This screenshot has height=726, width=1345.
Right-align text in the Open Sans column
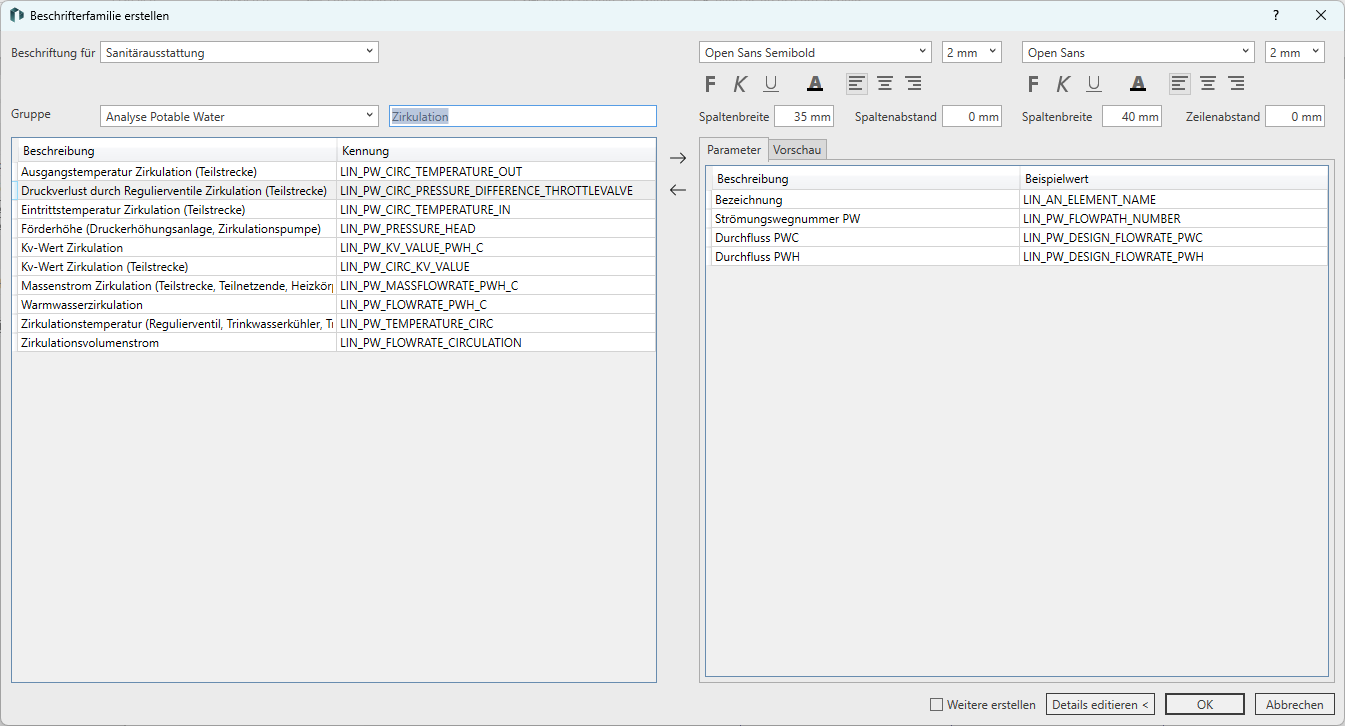tap(1236, 84)
